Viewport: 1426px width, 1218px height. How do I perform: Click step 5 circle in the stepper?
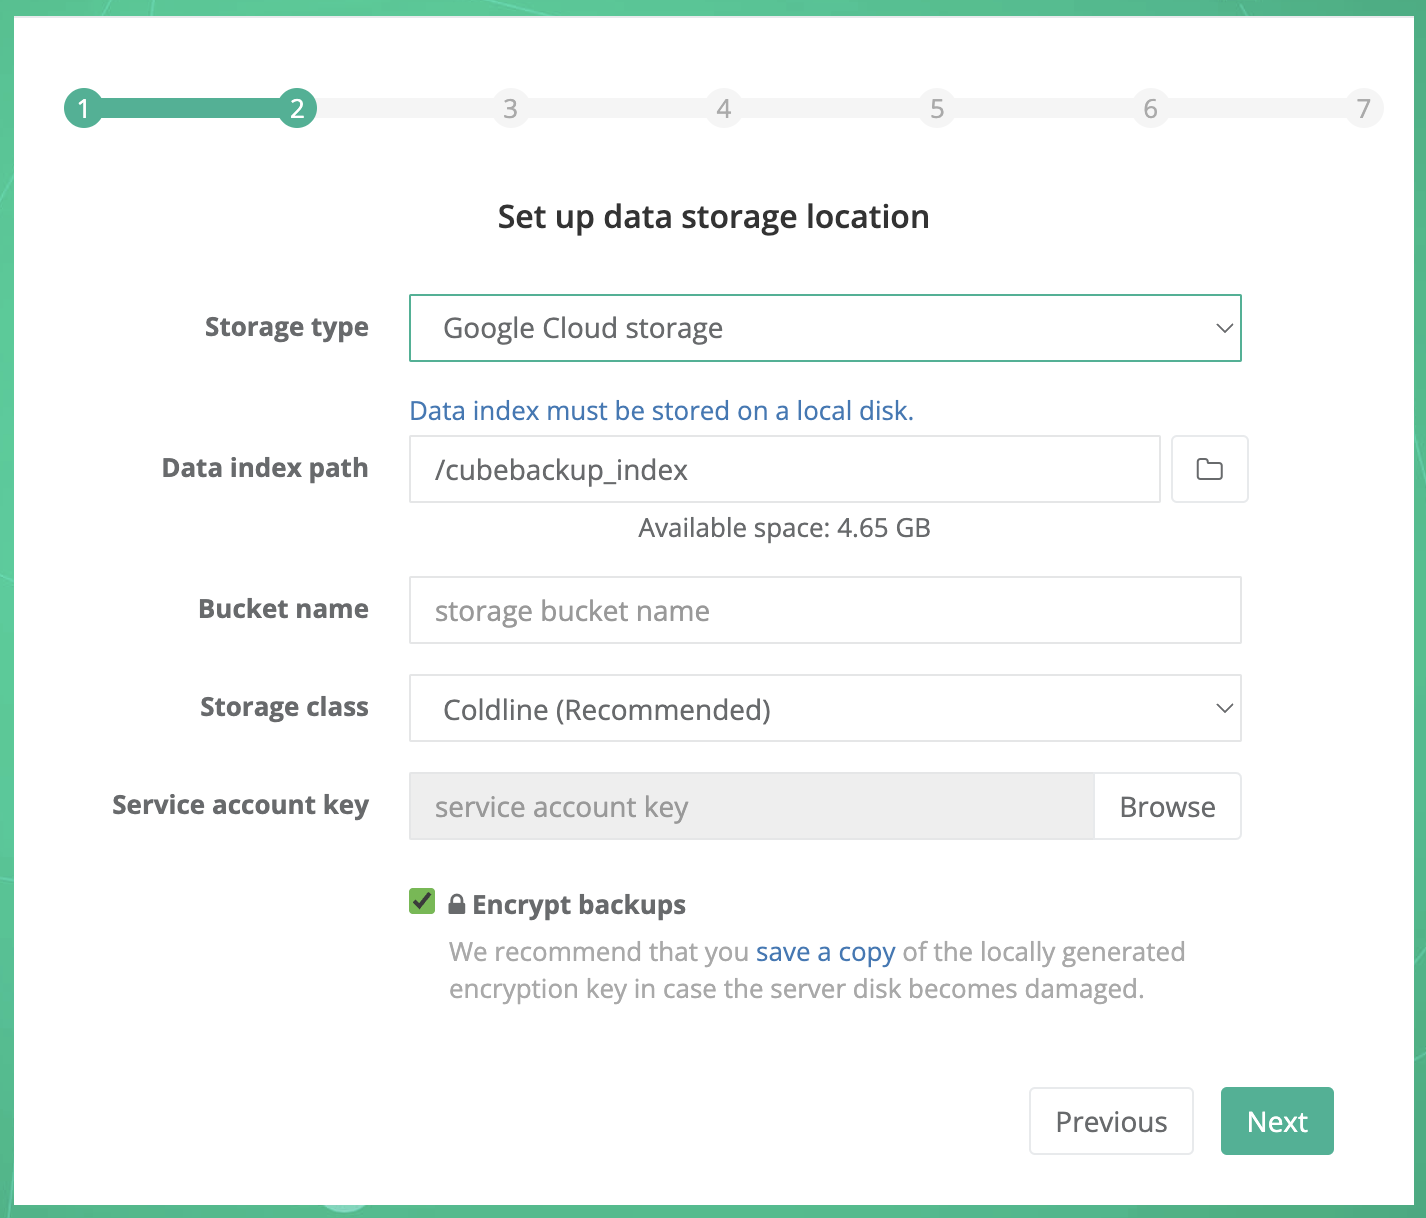[x=937, y=108]
